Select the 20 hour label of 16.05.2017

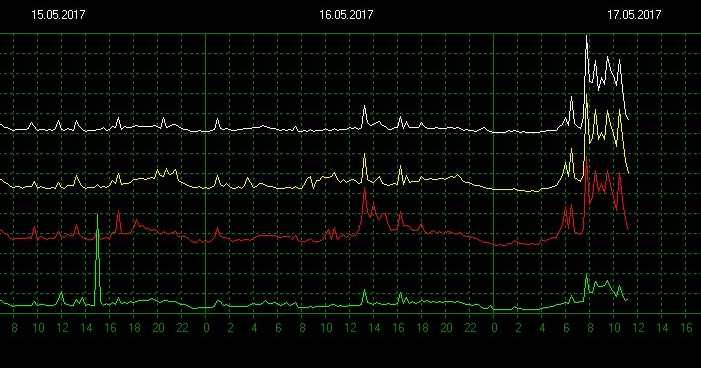coord(446,328)
